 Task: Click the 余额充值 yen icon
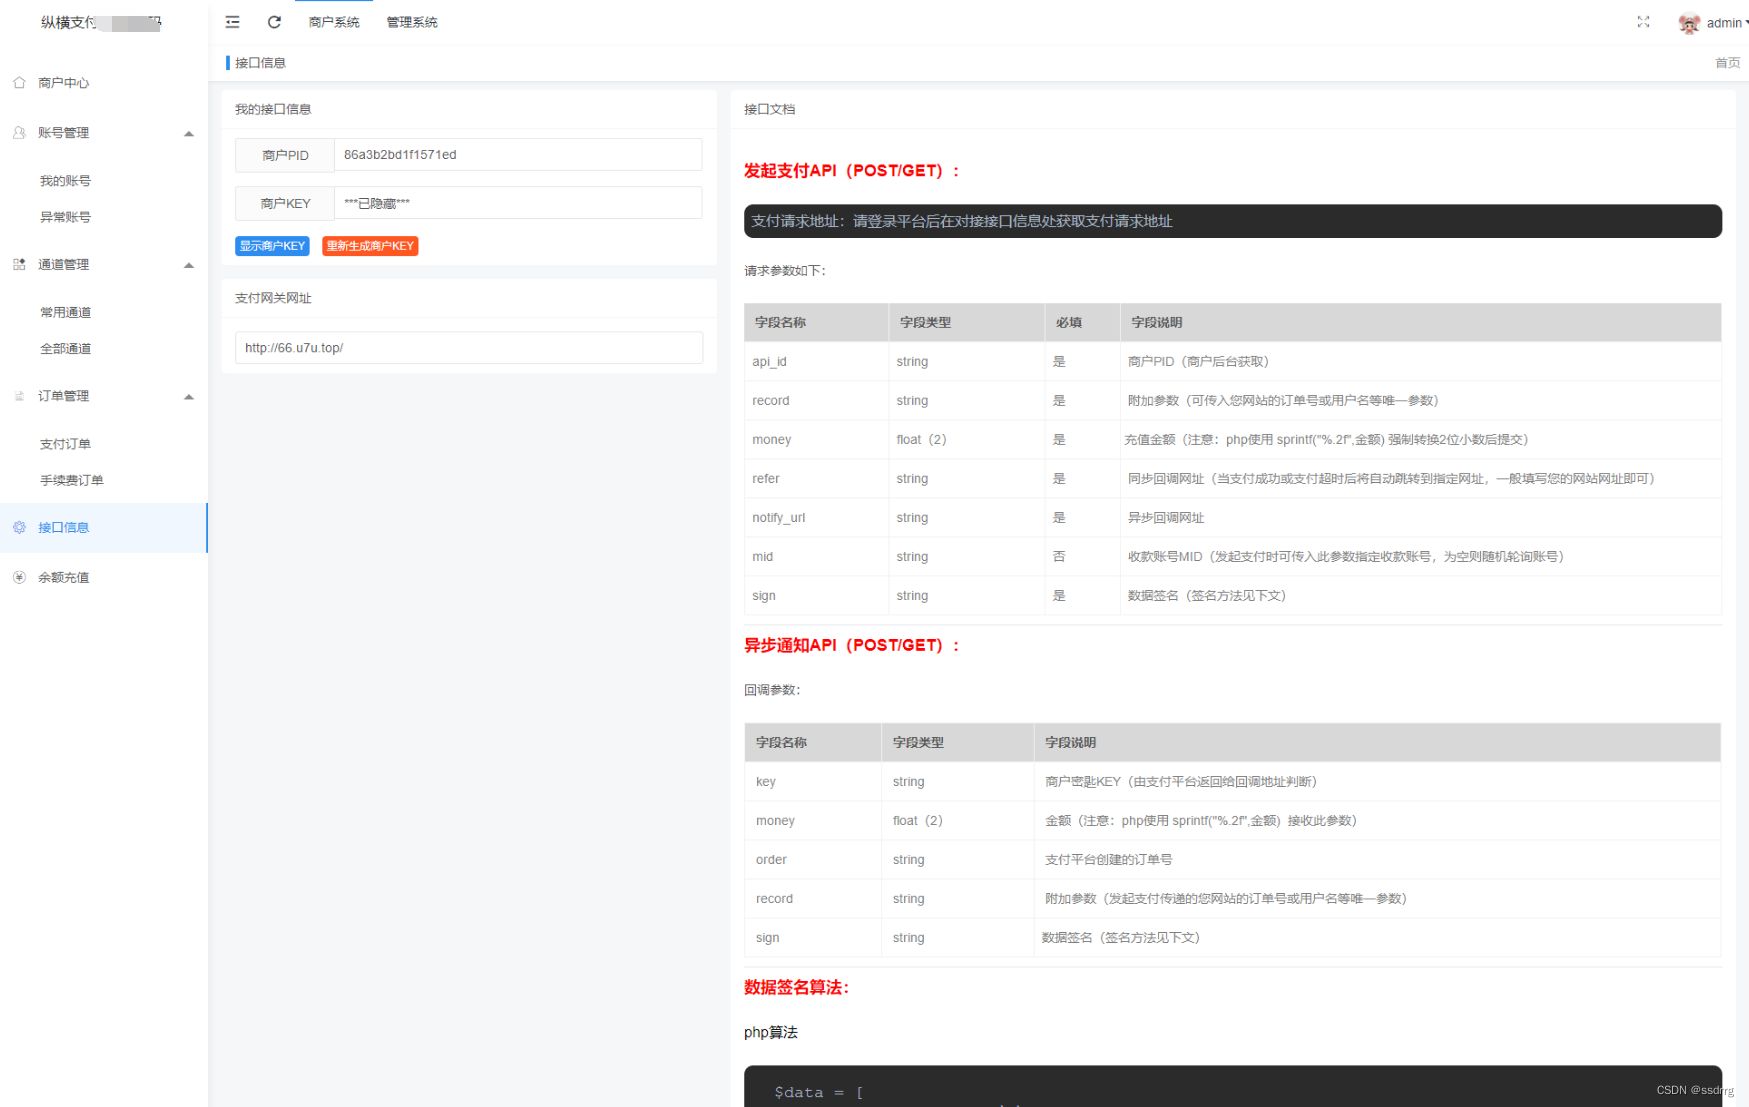coord(19,578)
